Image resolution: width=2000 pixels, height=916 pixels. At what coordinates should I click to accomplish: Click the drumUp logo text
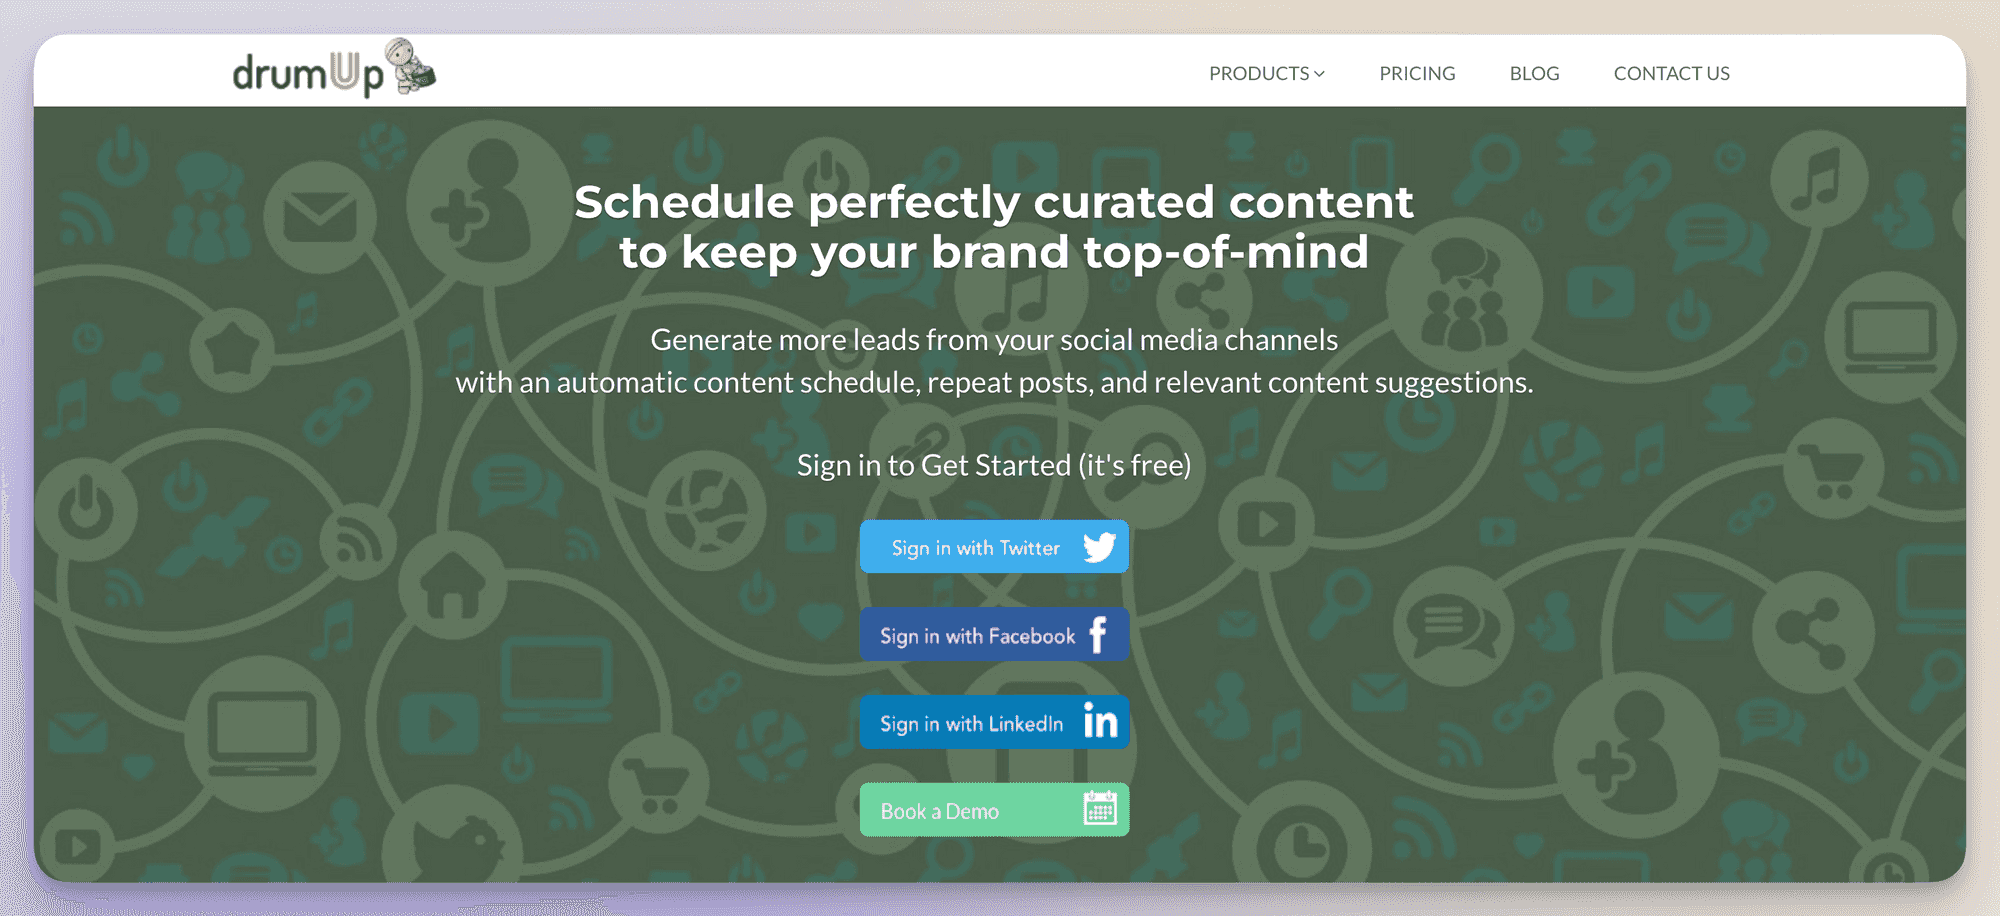[307, 75]
